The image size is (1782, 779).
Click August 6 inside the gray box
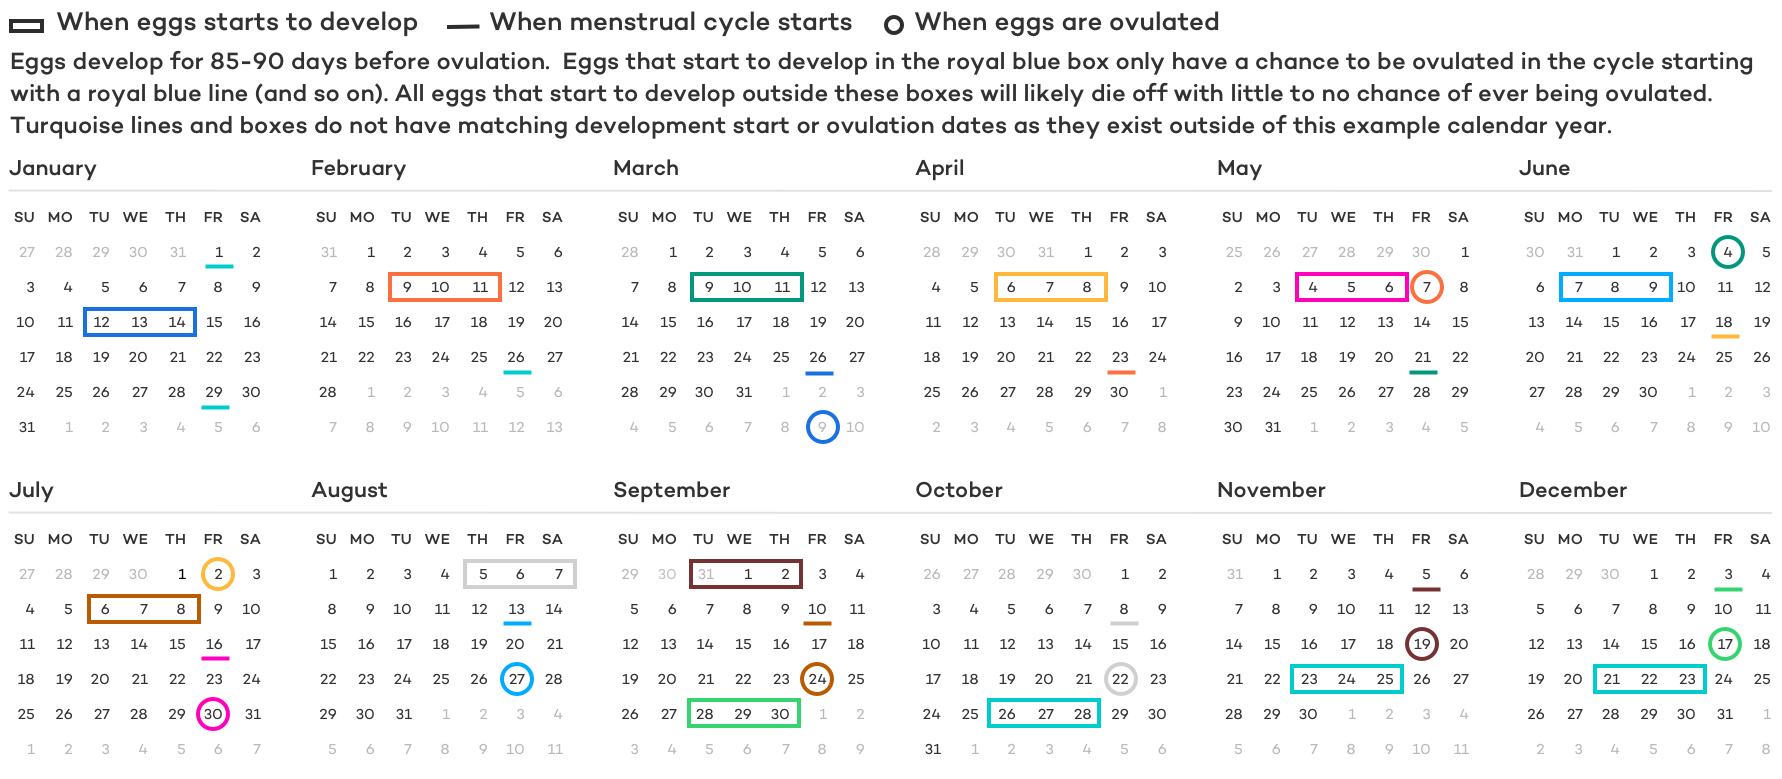click(x=520, y=574)
